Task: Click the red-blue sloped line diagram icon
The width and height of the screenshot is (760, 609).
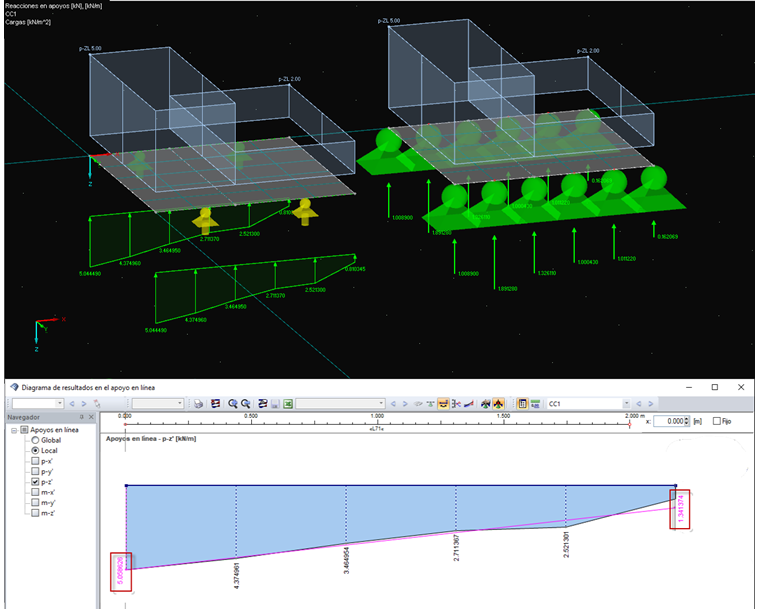Action: click(469, 404)
